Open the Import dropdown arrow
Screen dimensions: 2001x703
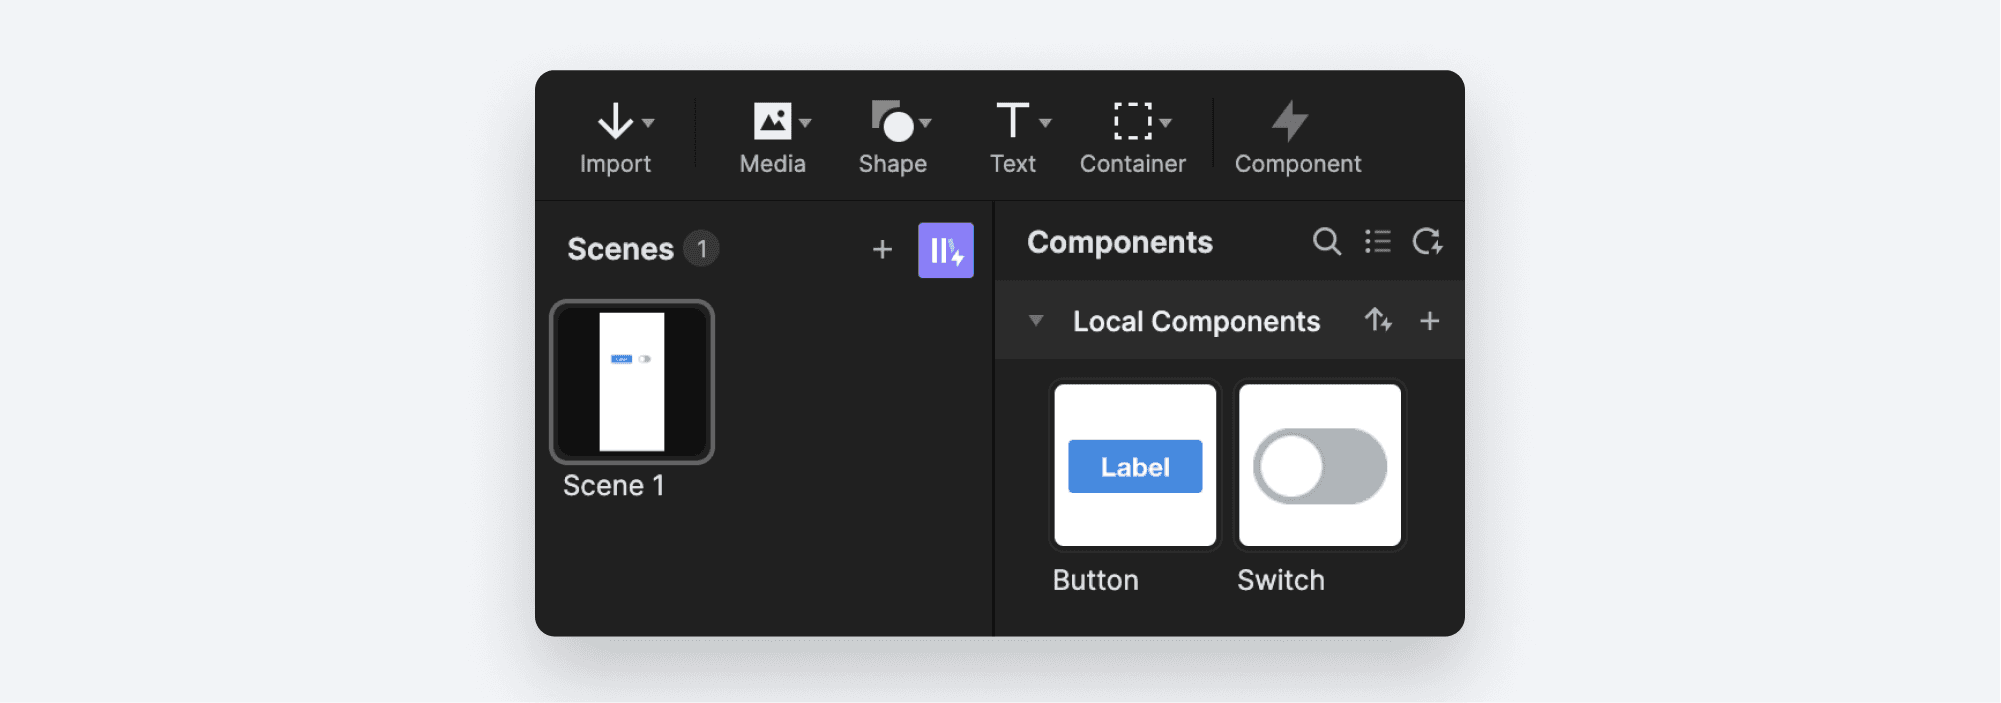(650, 123)
